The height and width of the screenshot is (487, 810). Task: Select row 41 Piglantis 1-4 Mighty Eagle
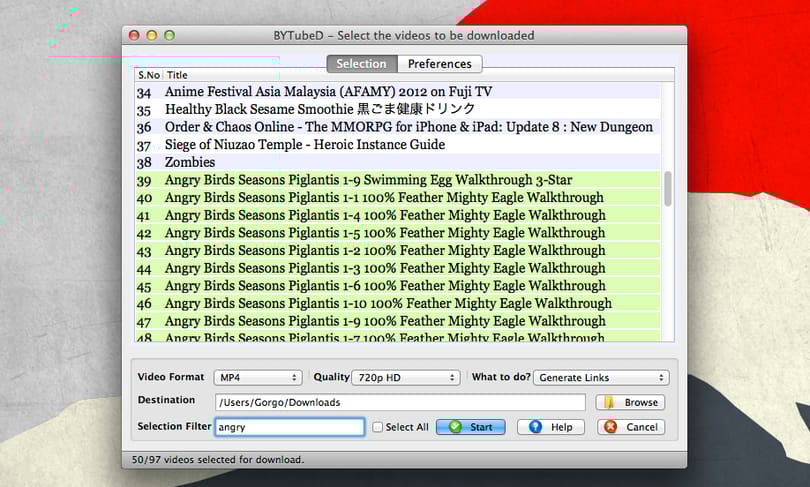(x=398, y=215)
